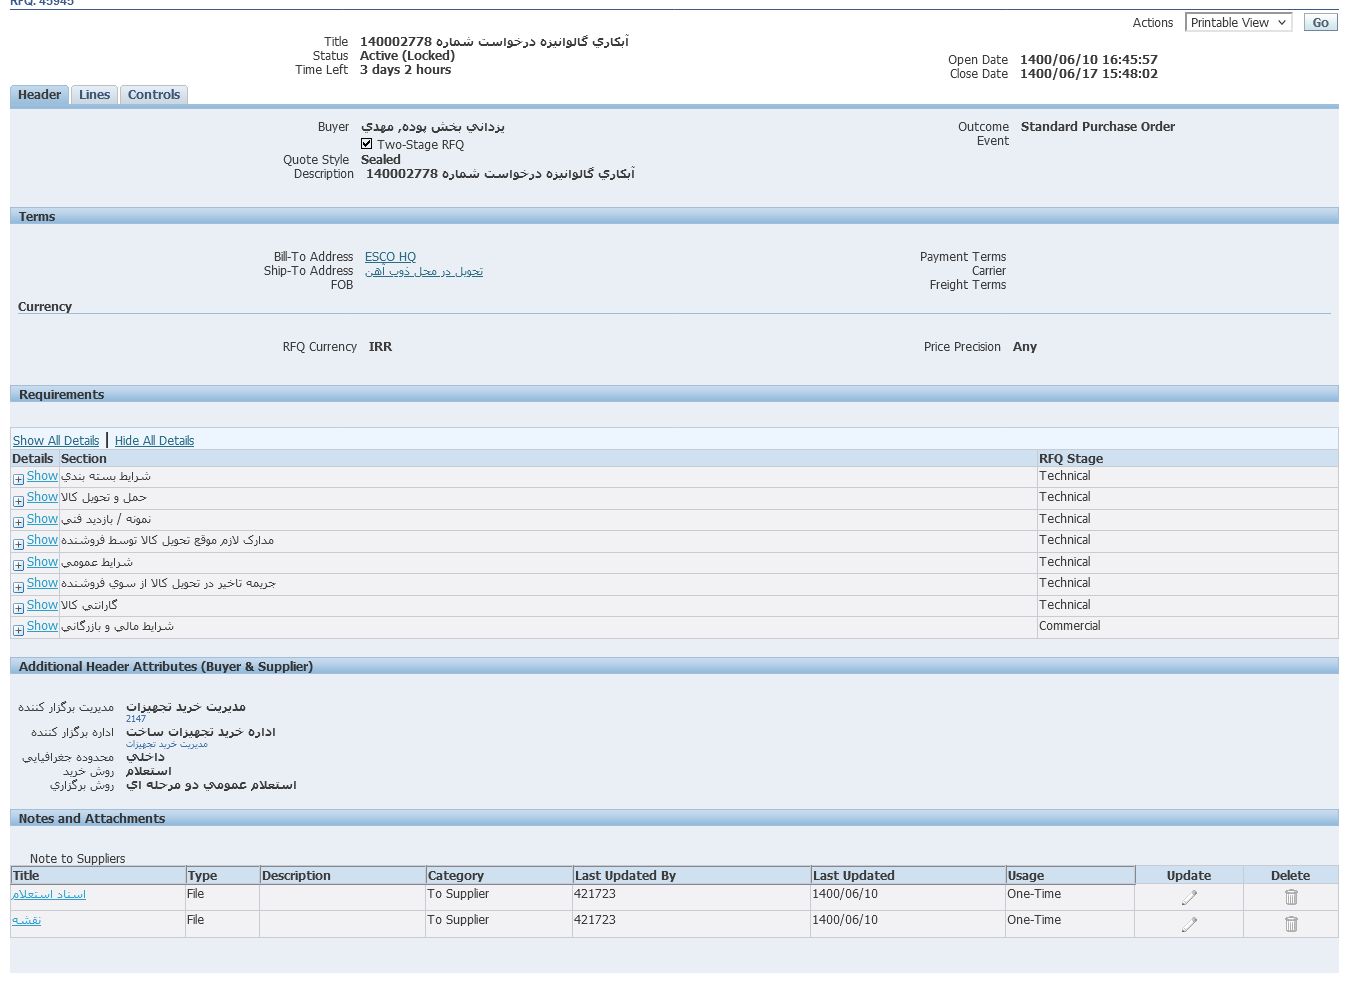The image size is (1347, 982).
Task: Show details of sixth requirements section
Action: click(x=42, y=583)
